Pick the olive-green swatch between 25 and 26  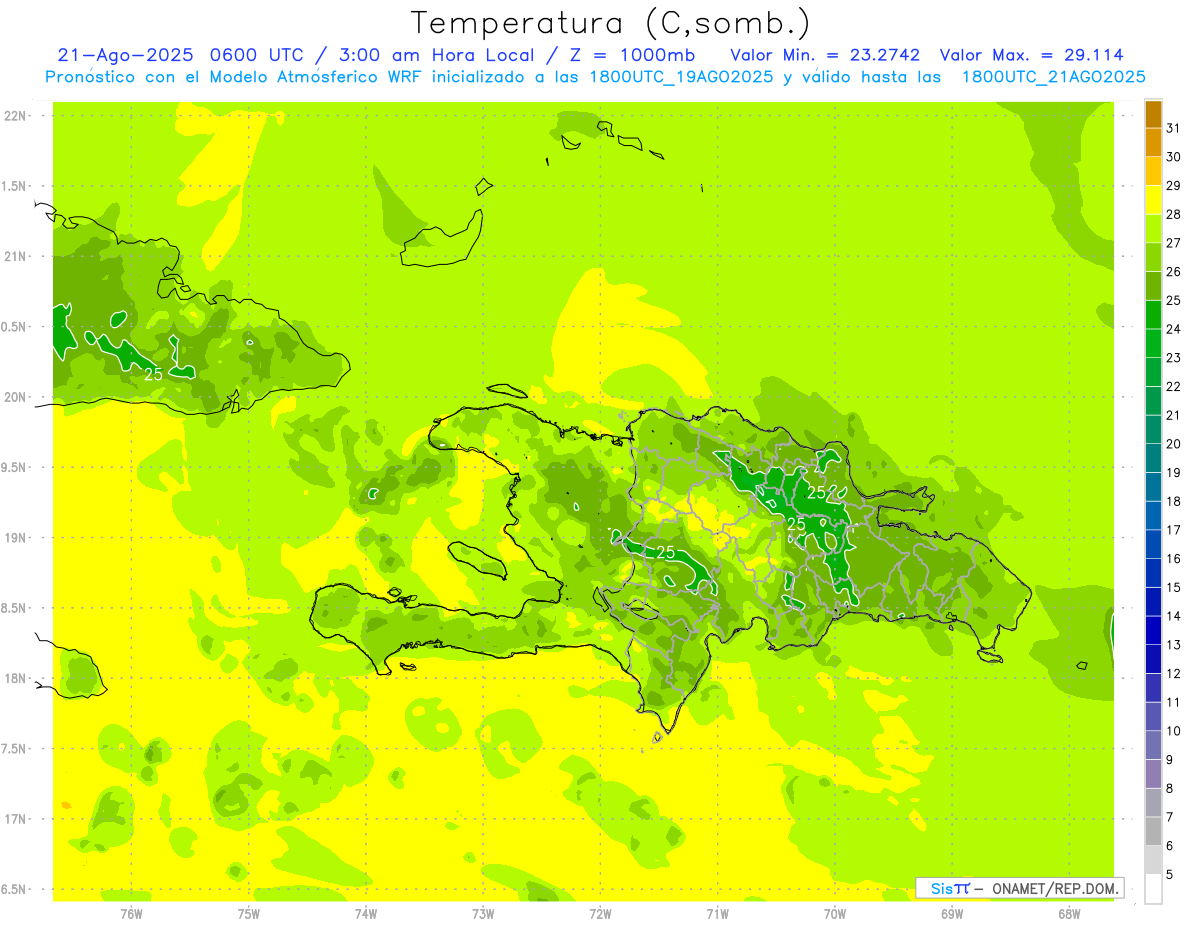point(1153,286)
